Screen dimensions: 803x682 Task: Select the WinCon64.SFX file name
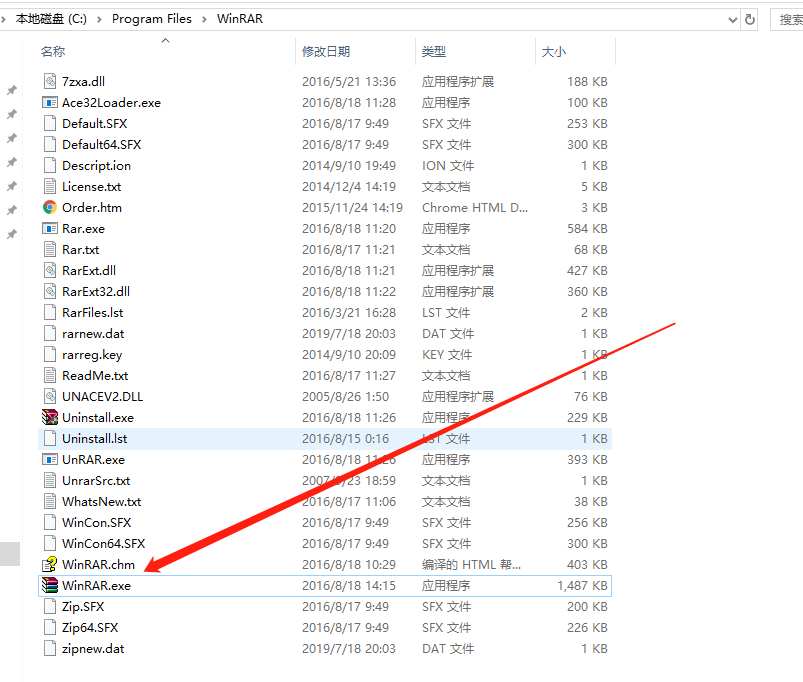pos(103,543)
